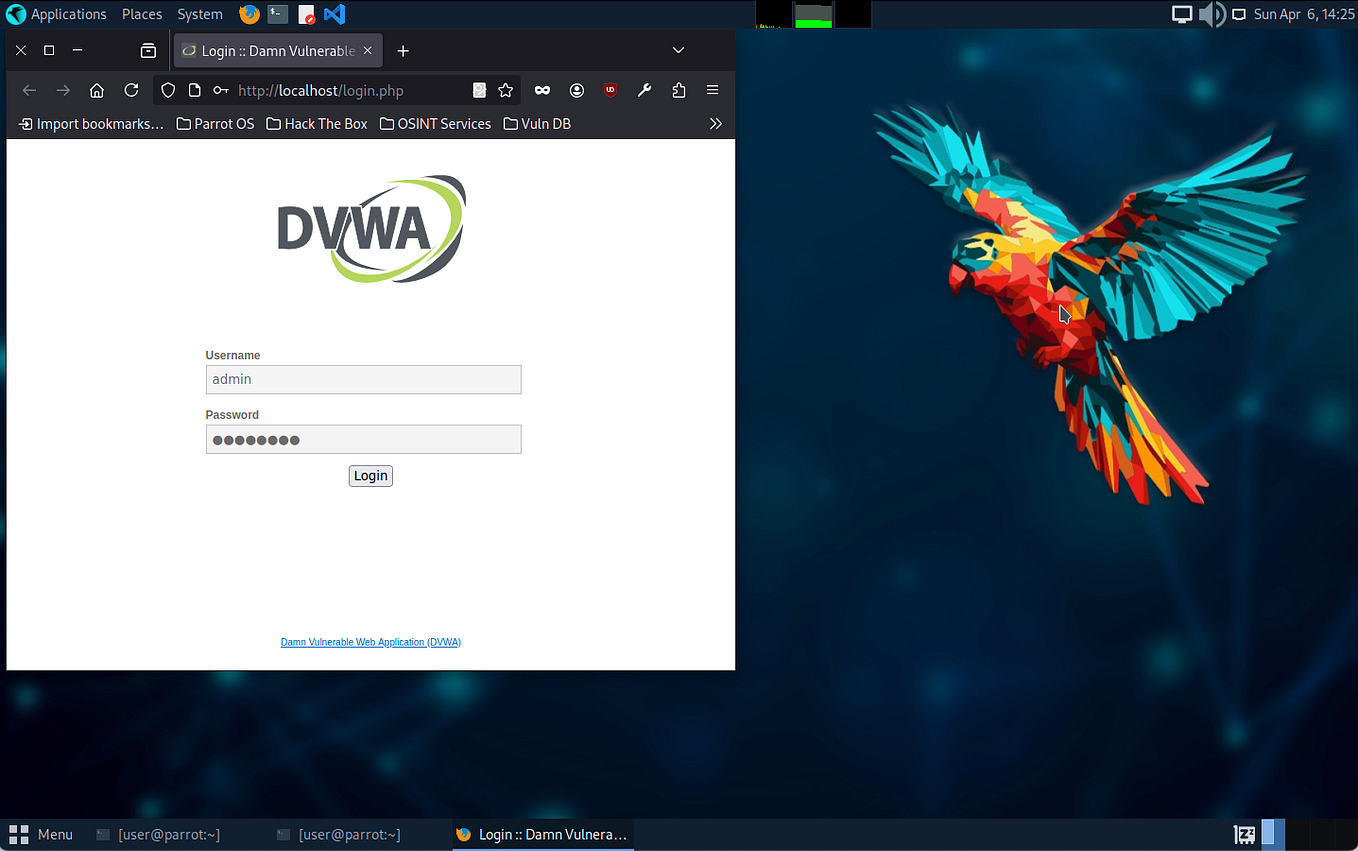Click the Password input field
Viewport: 1358px width, 851px height.
[x=363, y=439]
